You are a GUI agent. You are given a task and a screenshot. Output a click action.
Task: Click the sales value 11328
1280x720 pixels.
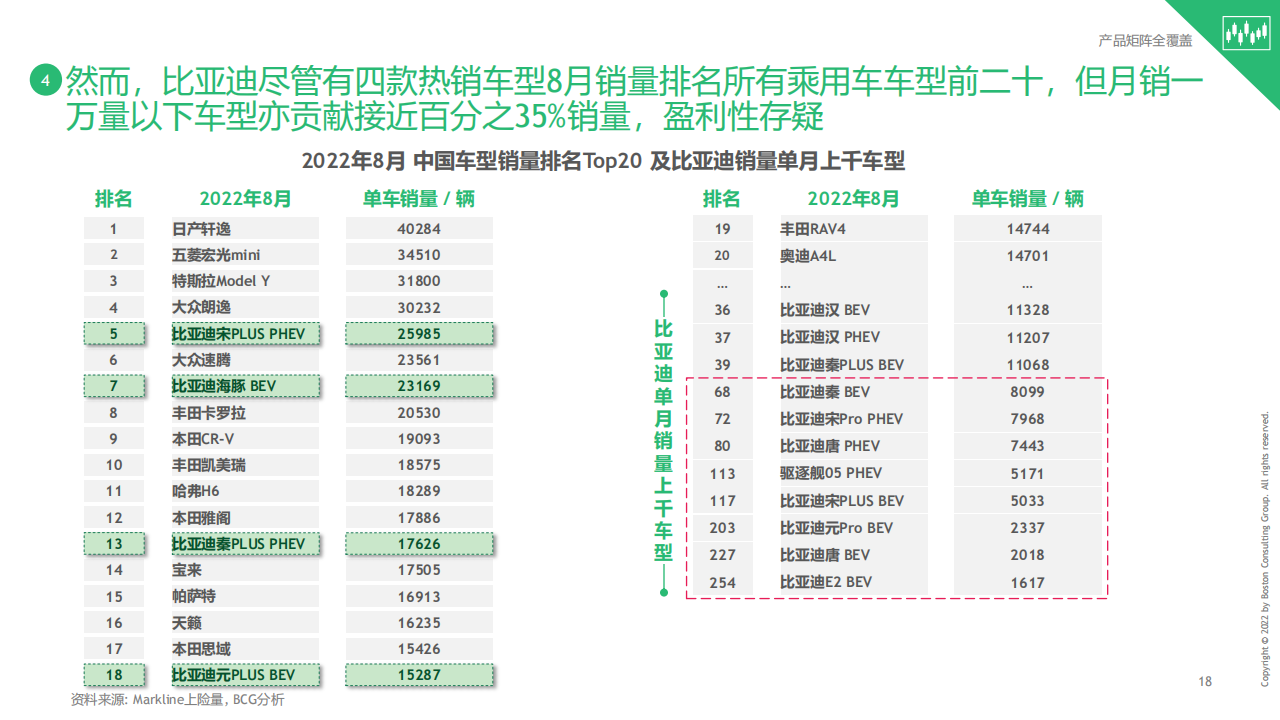(x=1028, y=310)
